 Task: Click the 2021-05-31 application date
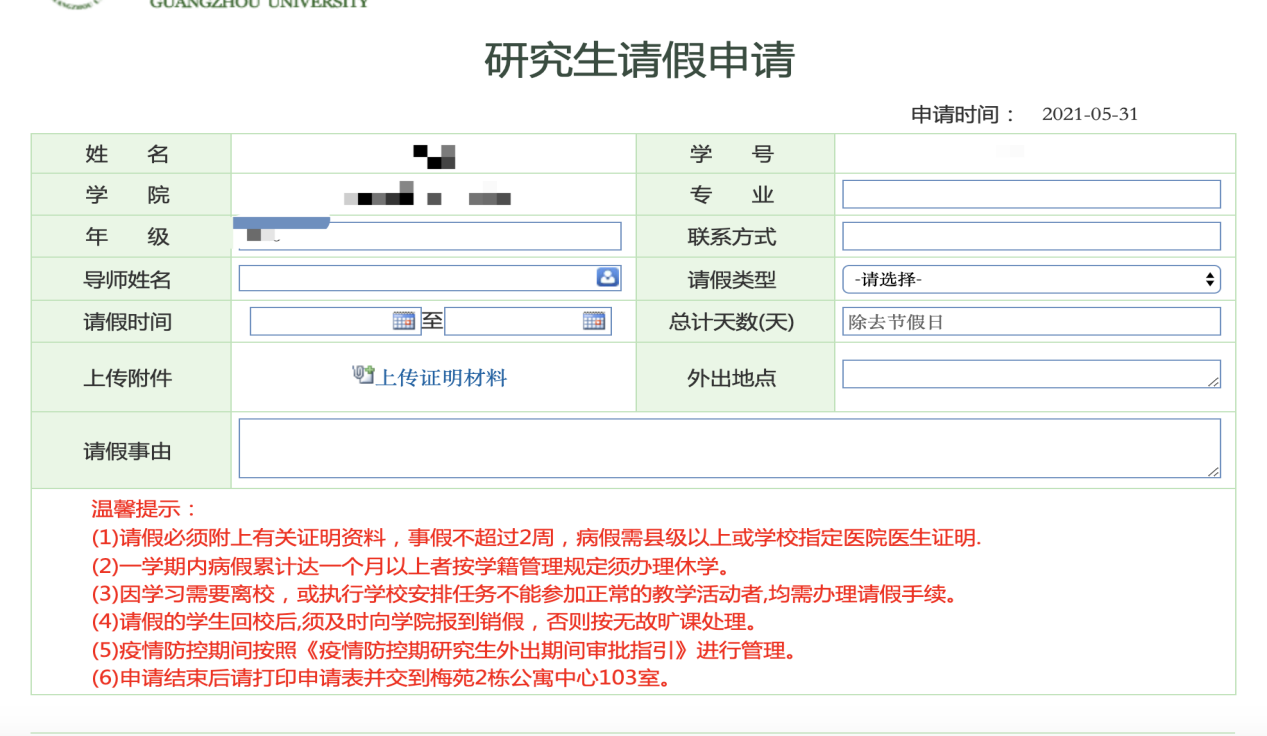coord(1090,114)
